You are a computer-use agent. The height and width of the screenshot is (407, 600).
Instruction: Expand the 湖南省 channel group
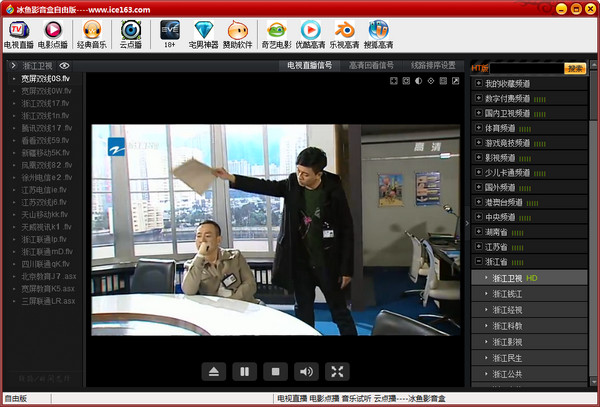pyautogui.click(x=479, y=230)
